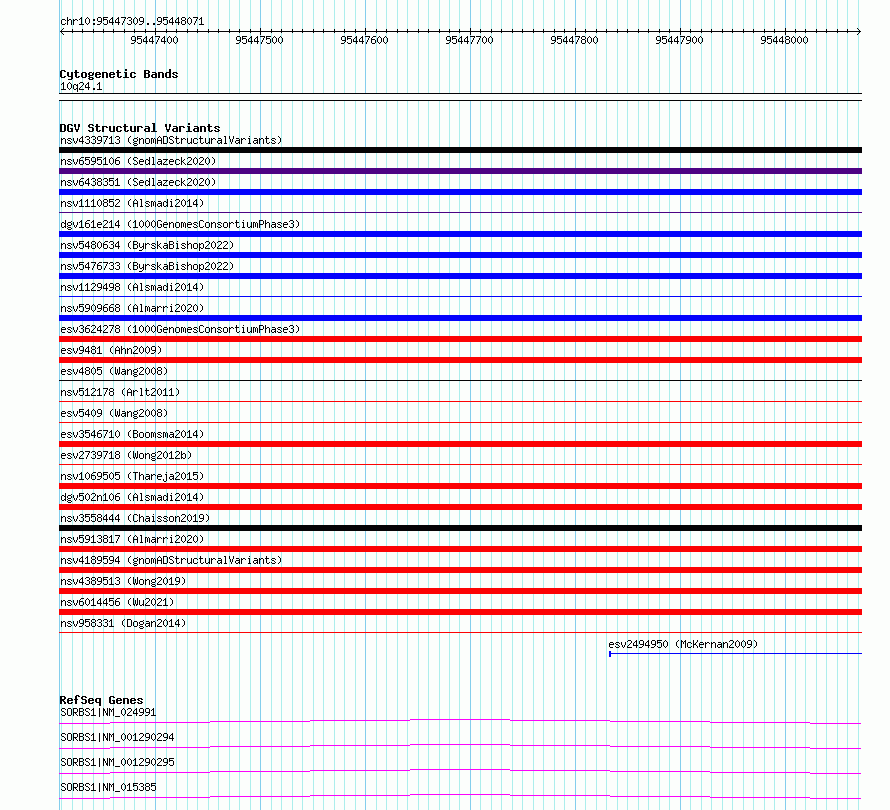Click ruler position 95447500
890x810 pixels.
(259, 40)
